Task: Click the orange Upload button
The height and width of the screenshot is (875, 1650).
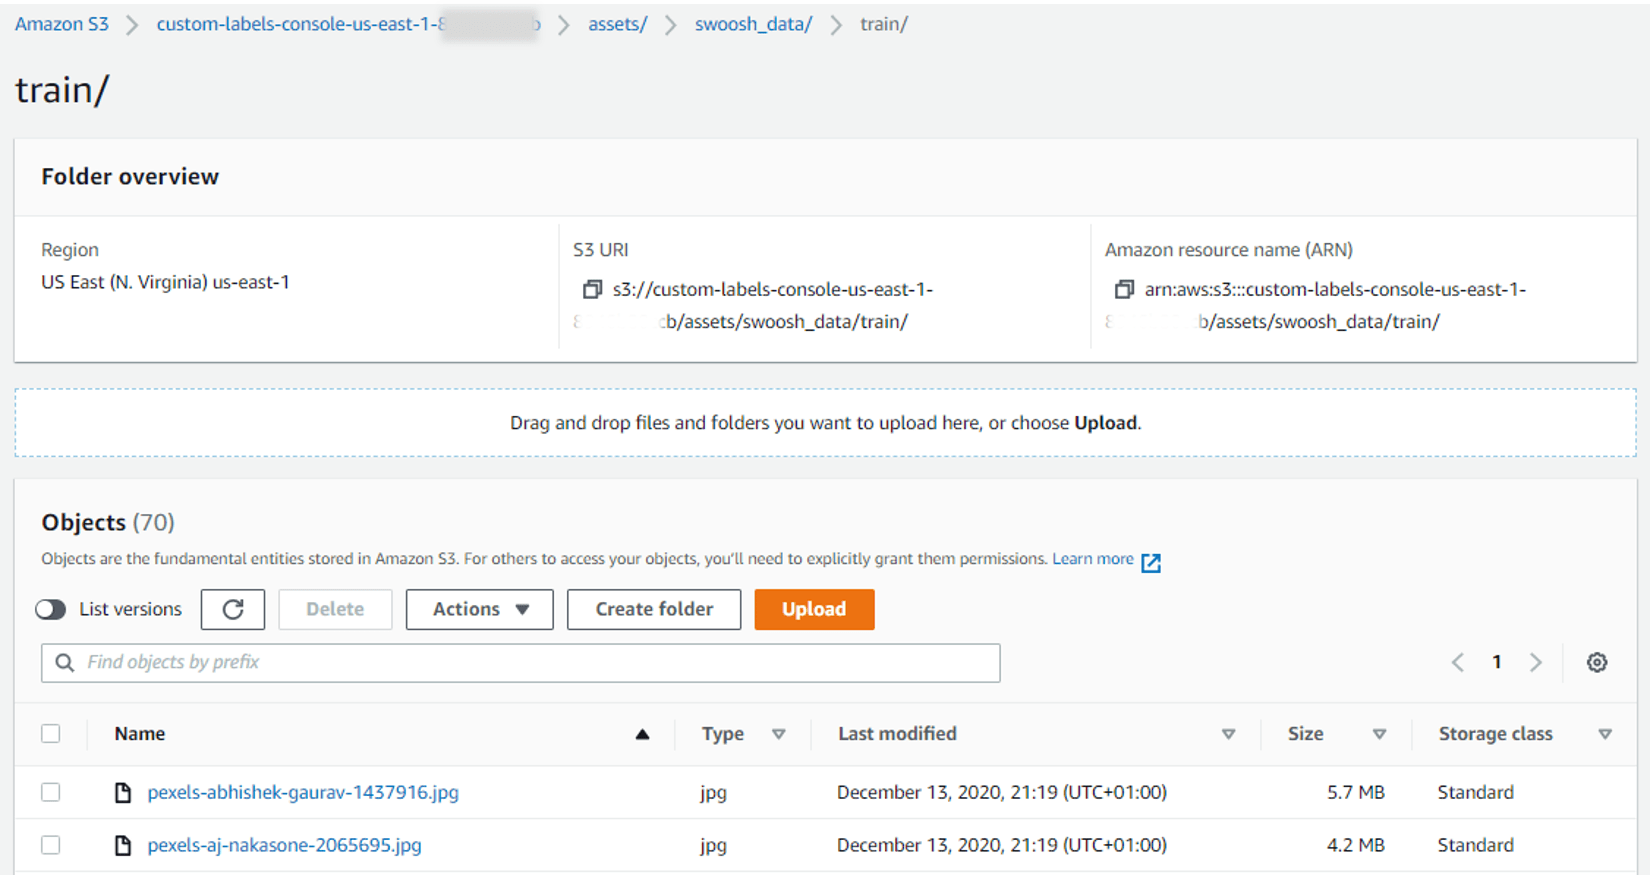Action: [x=814, y=609]
